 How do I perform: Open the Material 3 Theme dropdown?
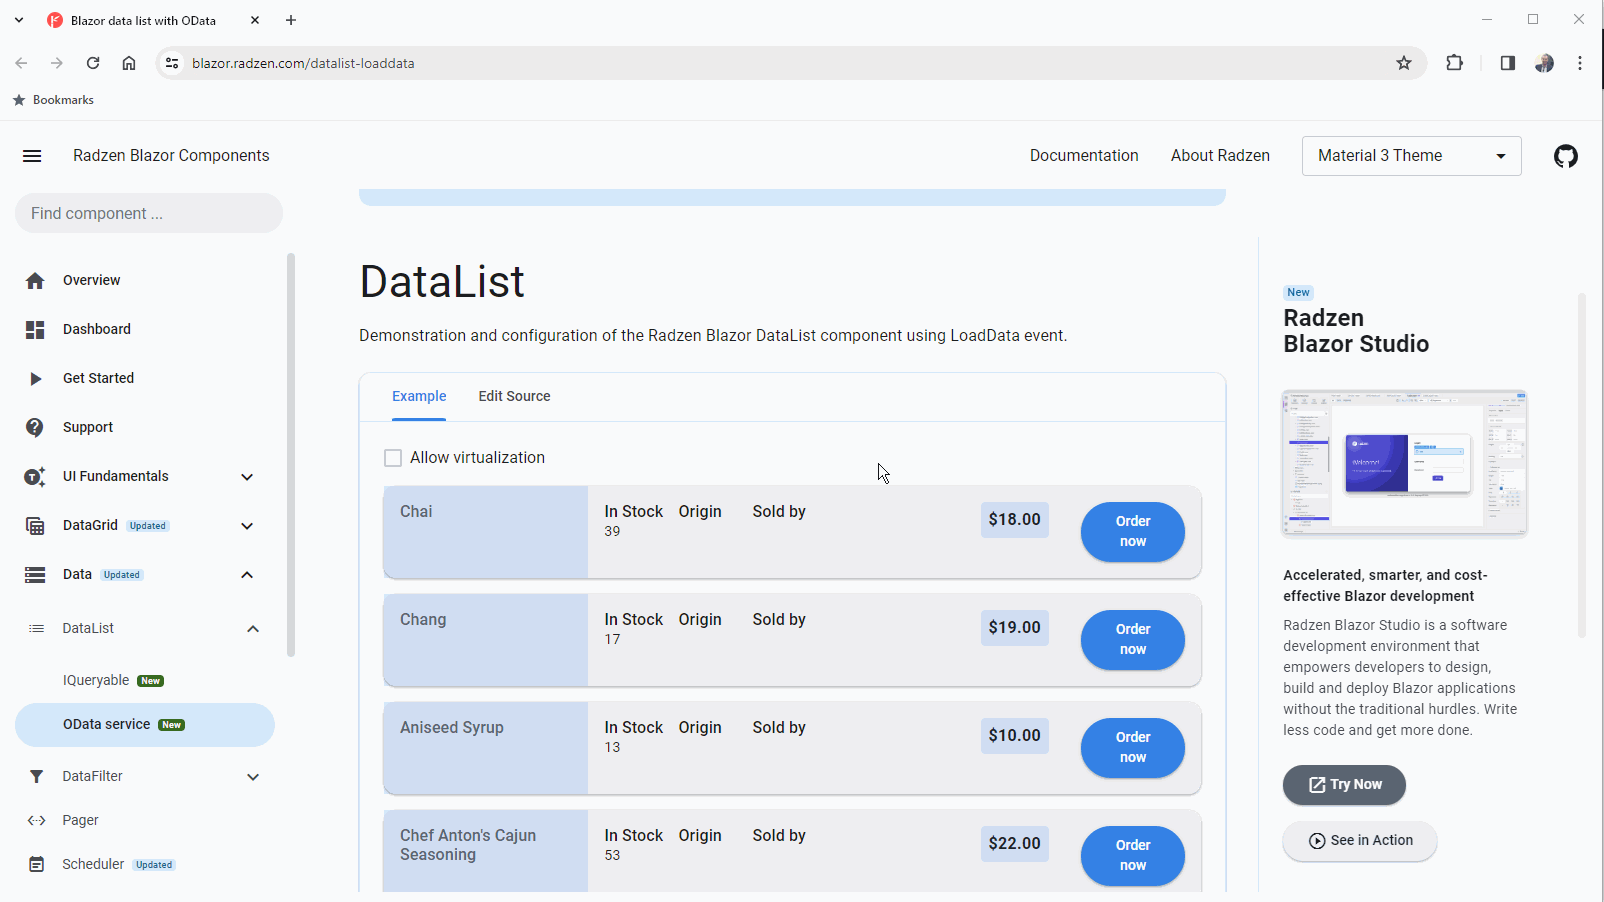pos(1412,156)
